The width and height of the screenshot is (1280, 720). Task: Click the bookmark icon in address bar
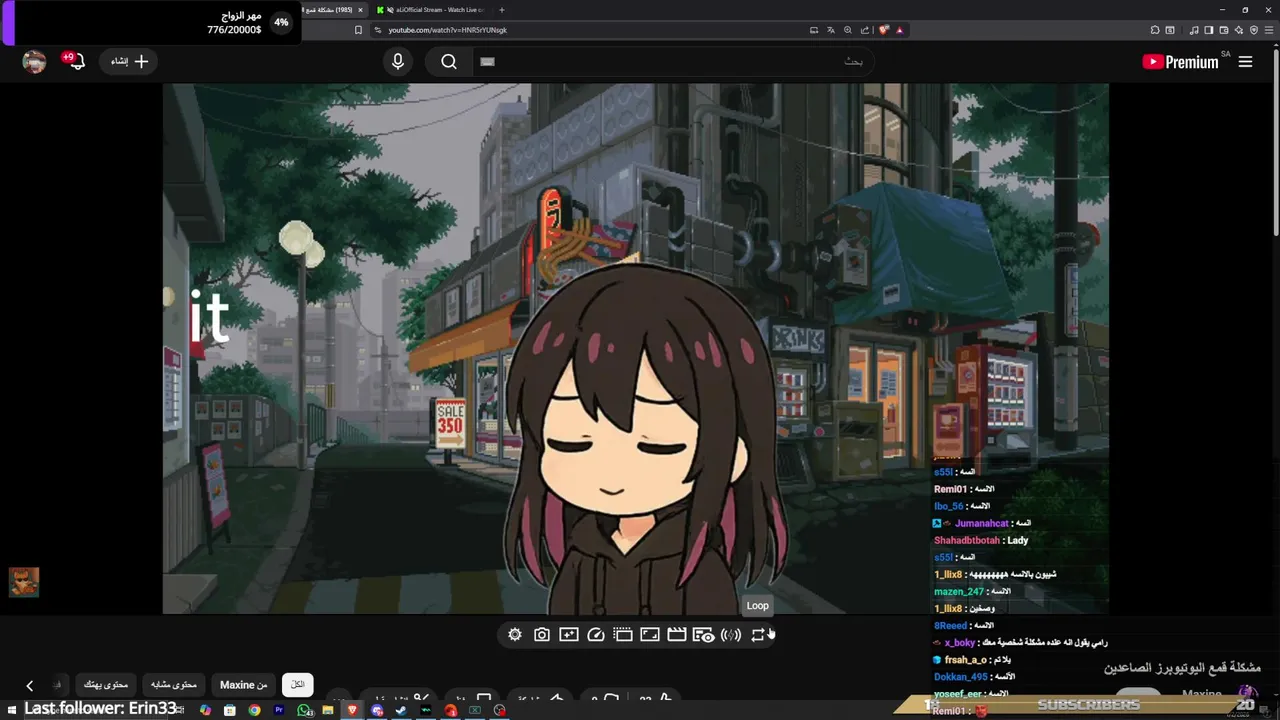[358, 30]
